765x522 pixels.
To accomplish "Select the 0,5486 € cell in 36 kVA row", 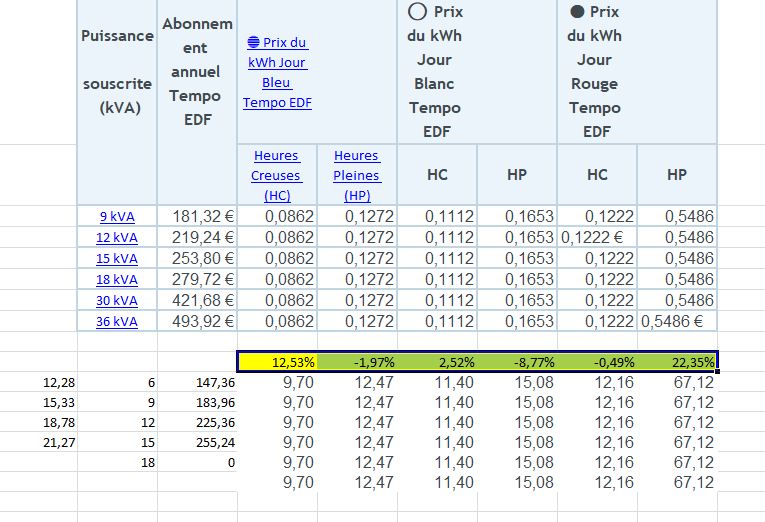I will [x=677, y=321].
